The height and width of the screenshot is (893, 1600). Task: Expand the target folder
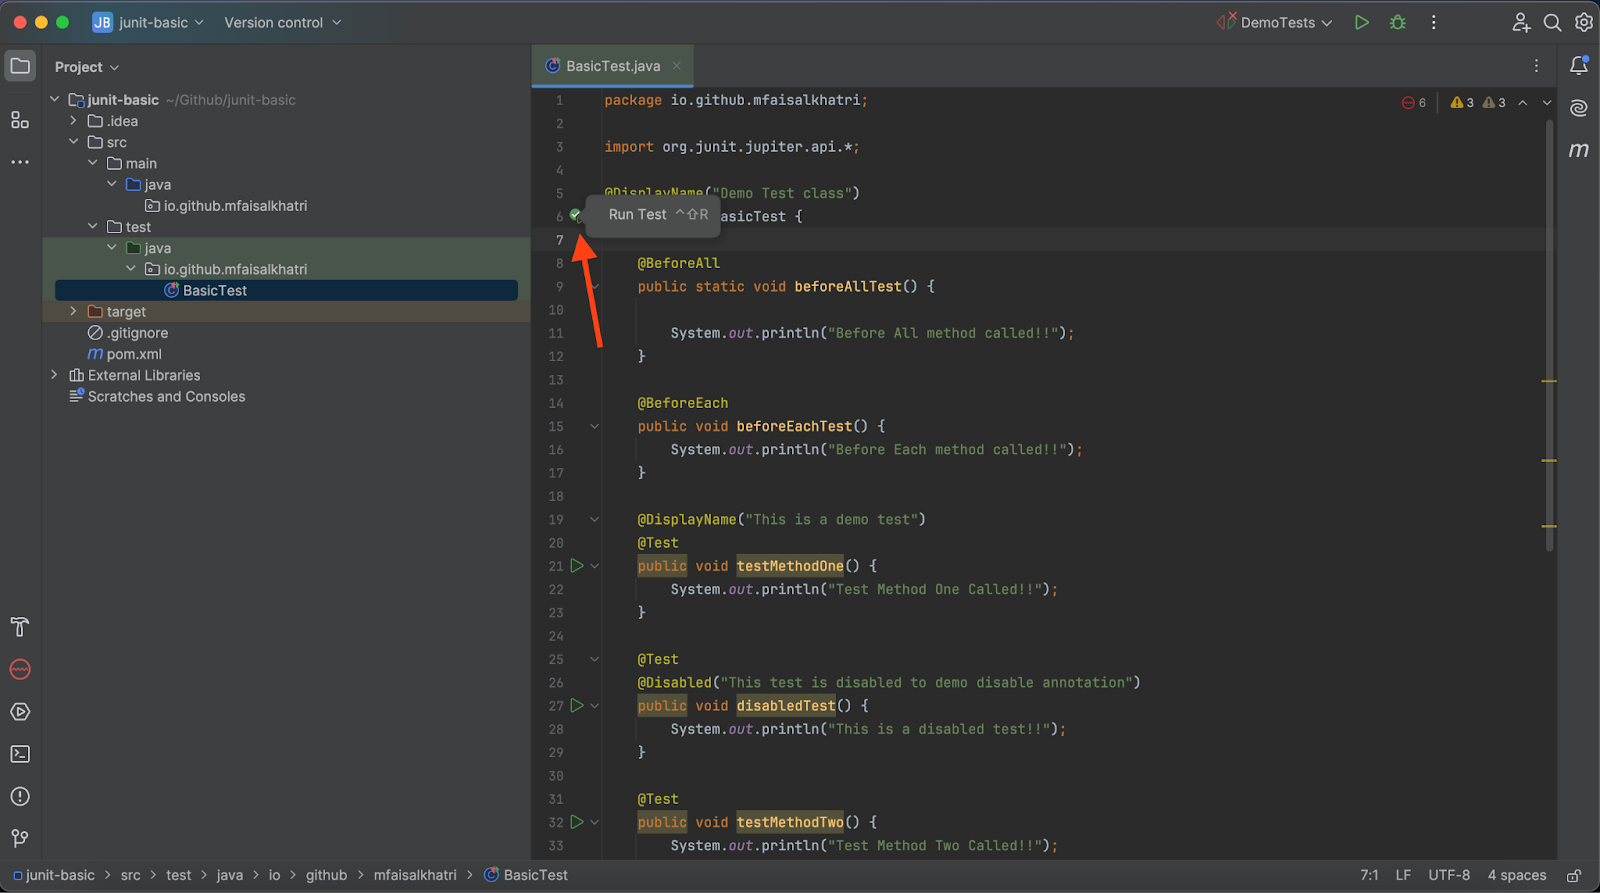pos(73,312)
